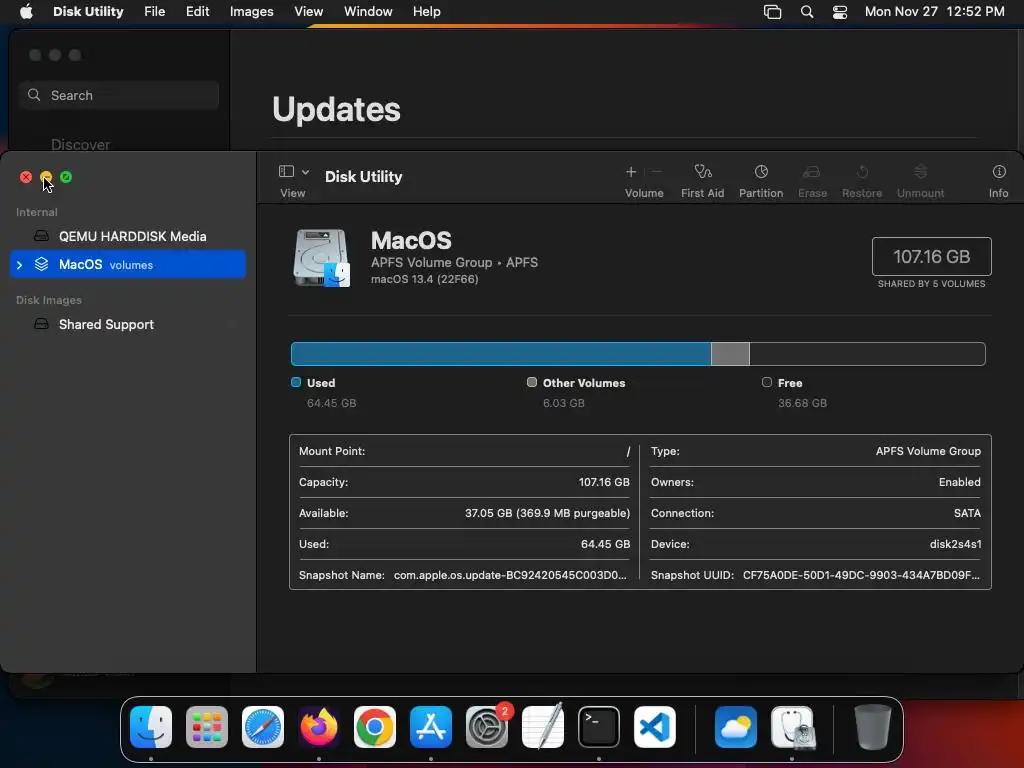The height and width of the screenshot is (768, 1024).
Task: Click the App Store search field
Action: tap(119, 95)
